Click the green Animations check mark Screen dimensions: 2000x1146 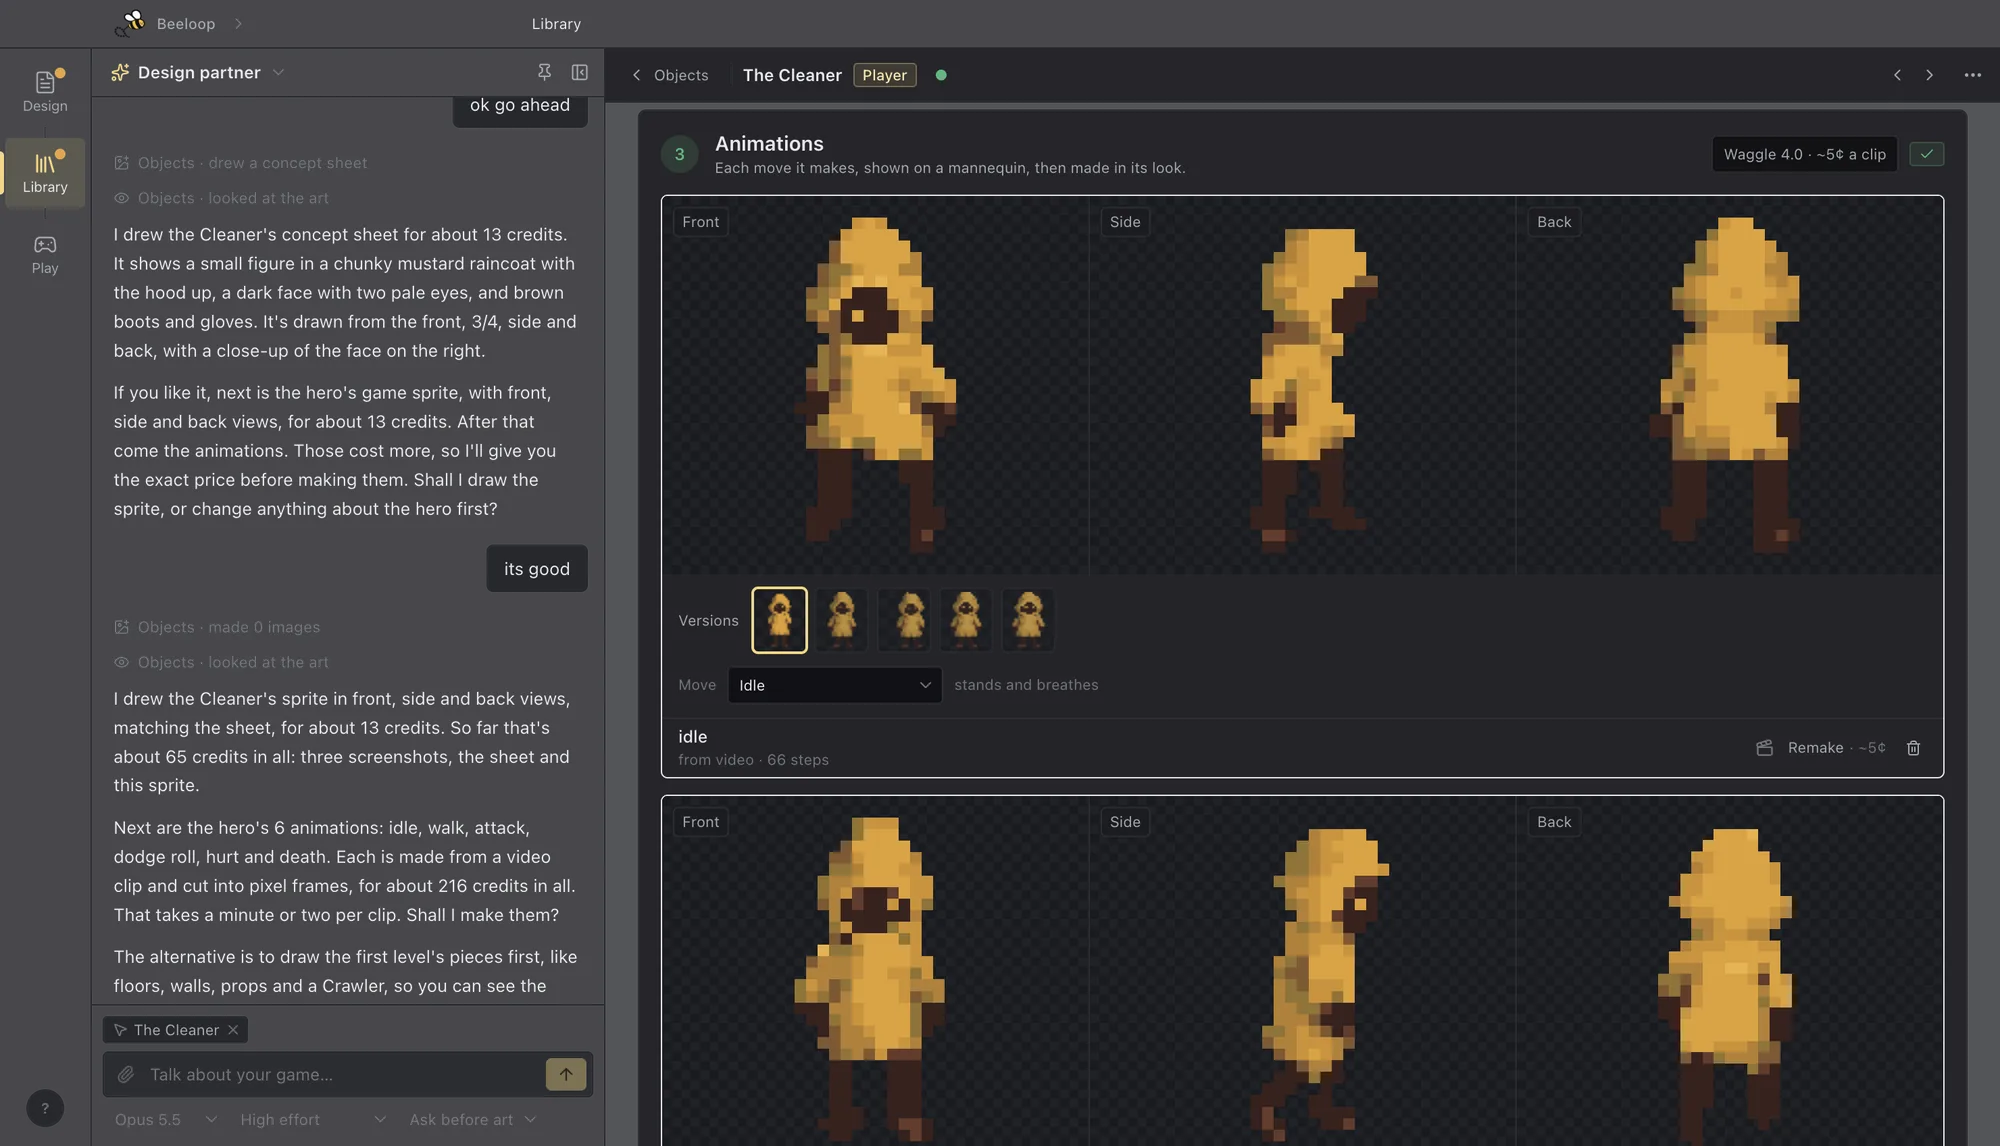(x=1926, y=154)
